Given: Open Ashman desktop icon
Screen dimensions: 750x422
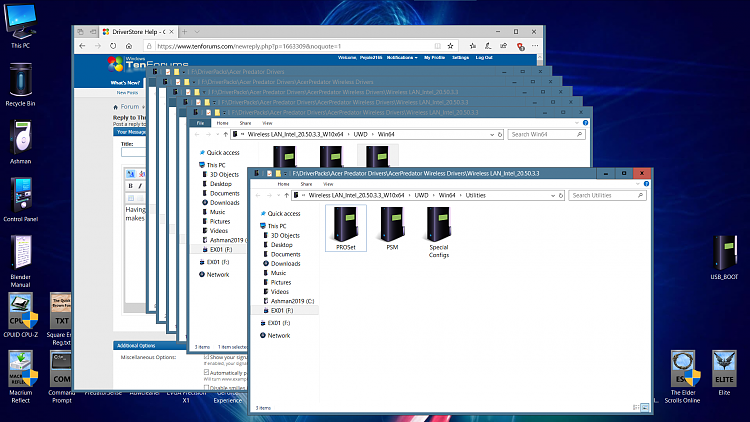Looking at the screenshot, I should pyautogui.click(x=20, y=142).
